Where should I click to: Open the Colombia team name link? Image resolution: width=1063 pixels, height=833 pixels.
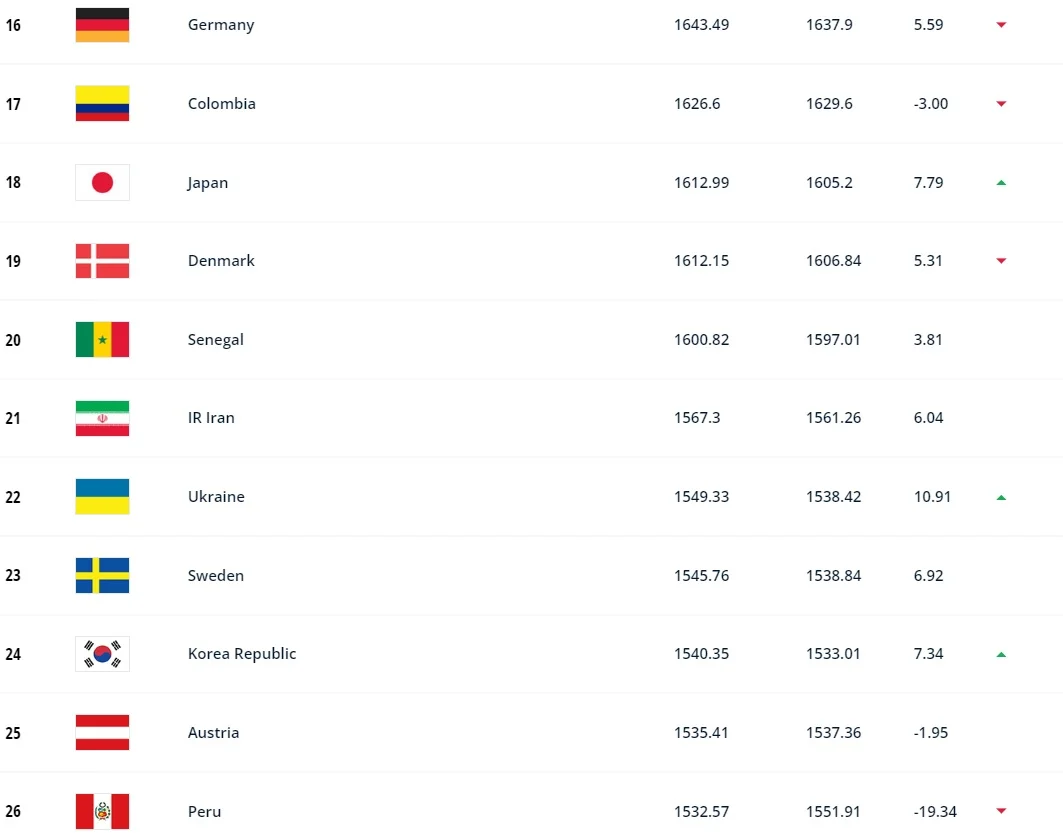click(222, 104)
